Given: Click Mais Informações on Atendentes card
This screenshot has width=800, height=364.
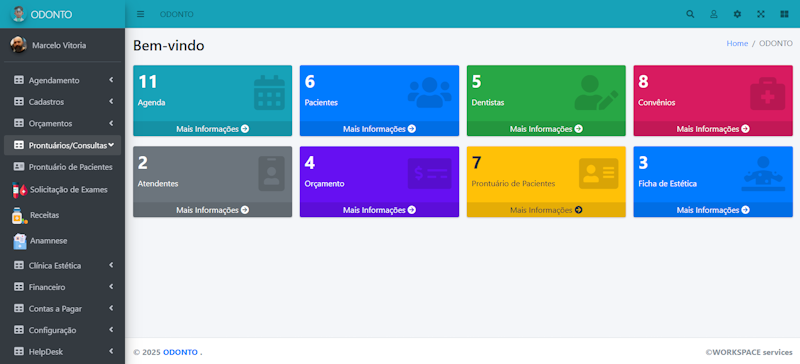Looking at the screenshot, I should [212, 210].
